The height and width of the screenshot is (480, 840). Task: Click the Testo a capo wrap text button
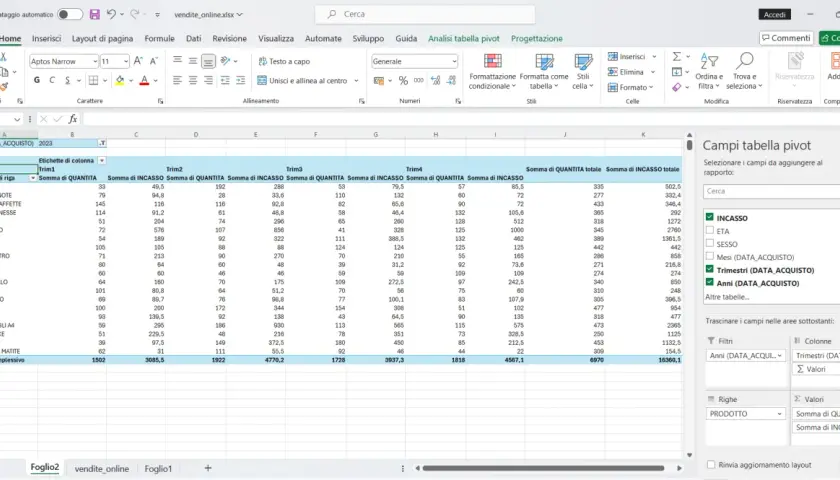pos(284,61)
